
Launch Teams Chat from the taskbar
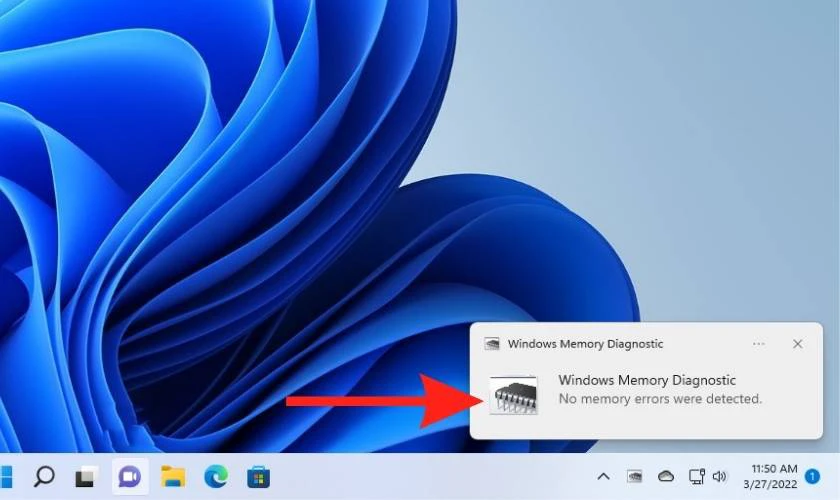pyautogui.click(x=130, y=476)
